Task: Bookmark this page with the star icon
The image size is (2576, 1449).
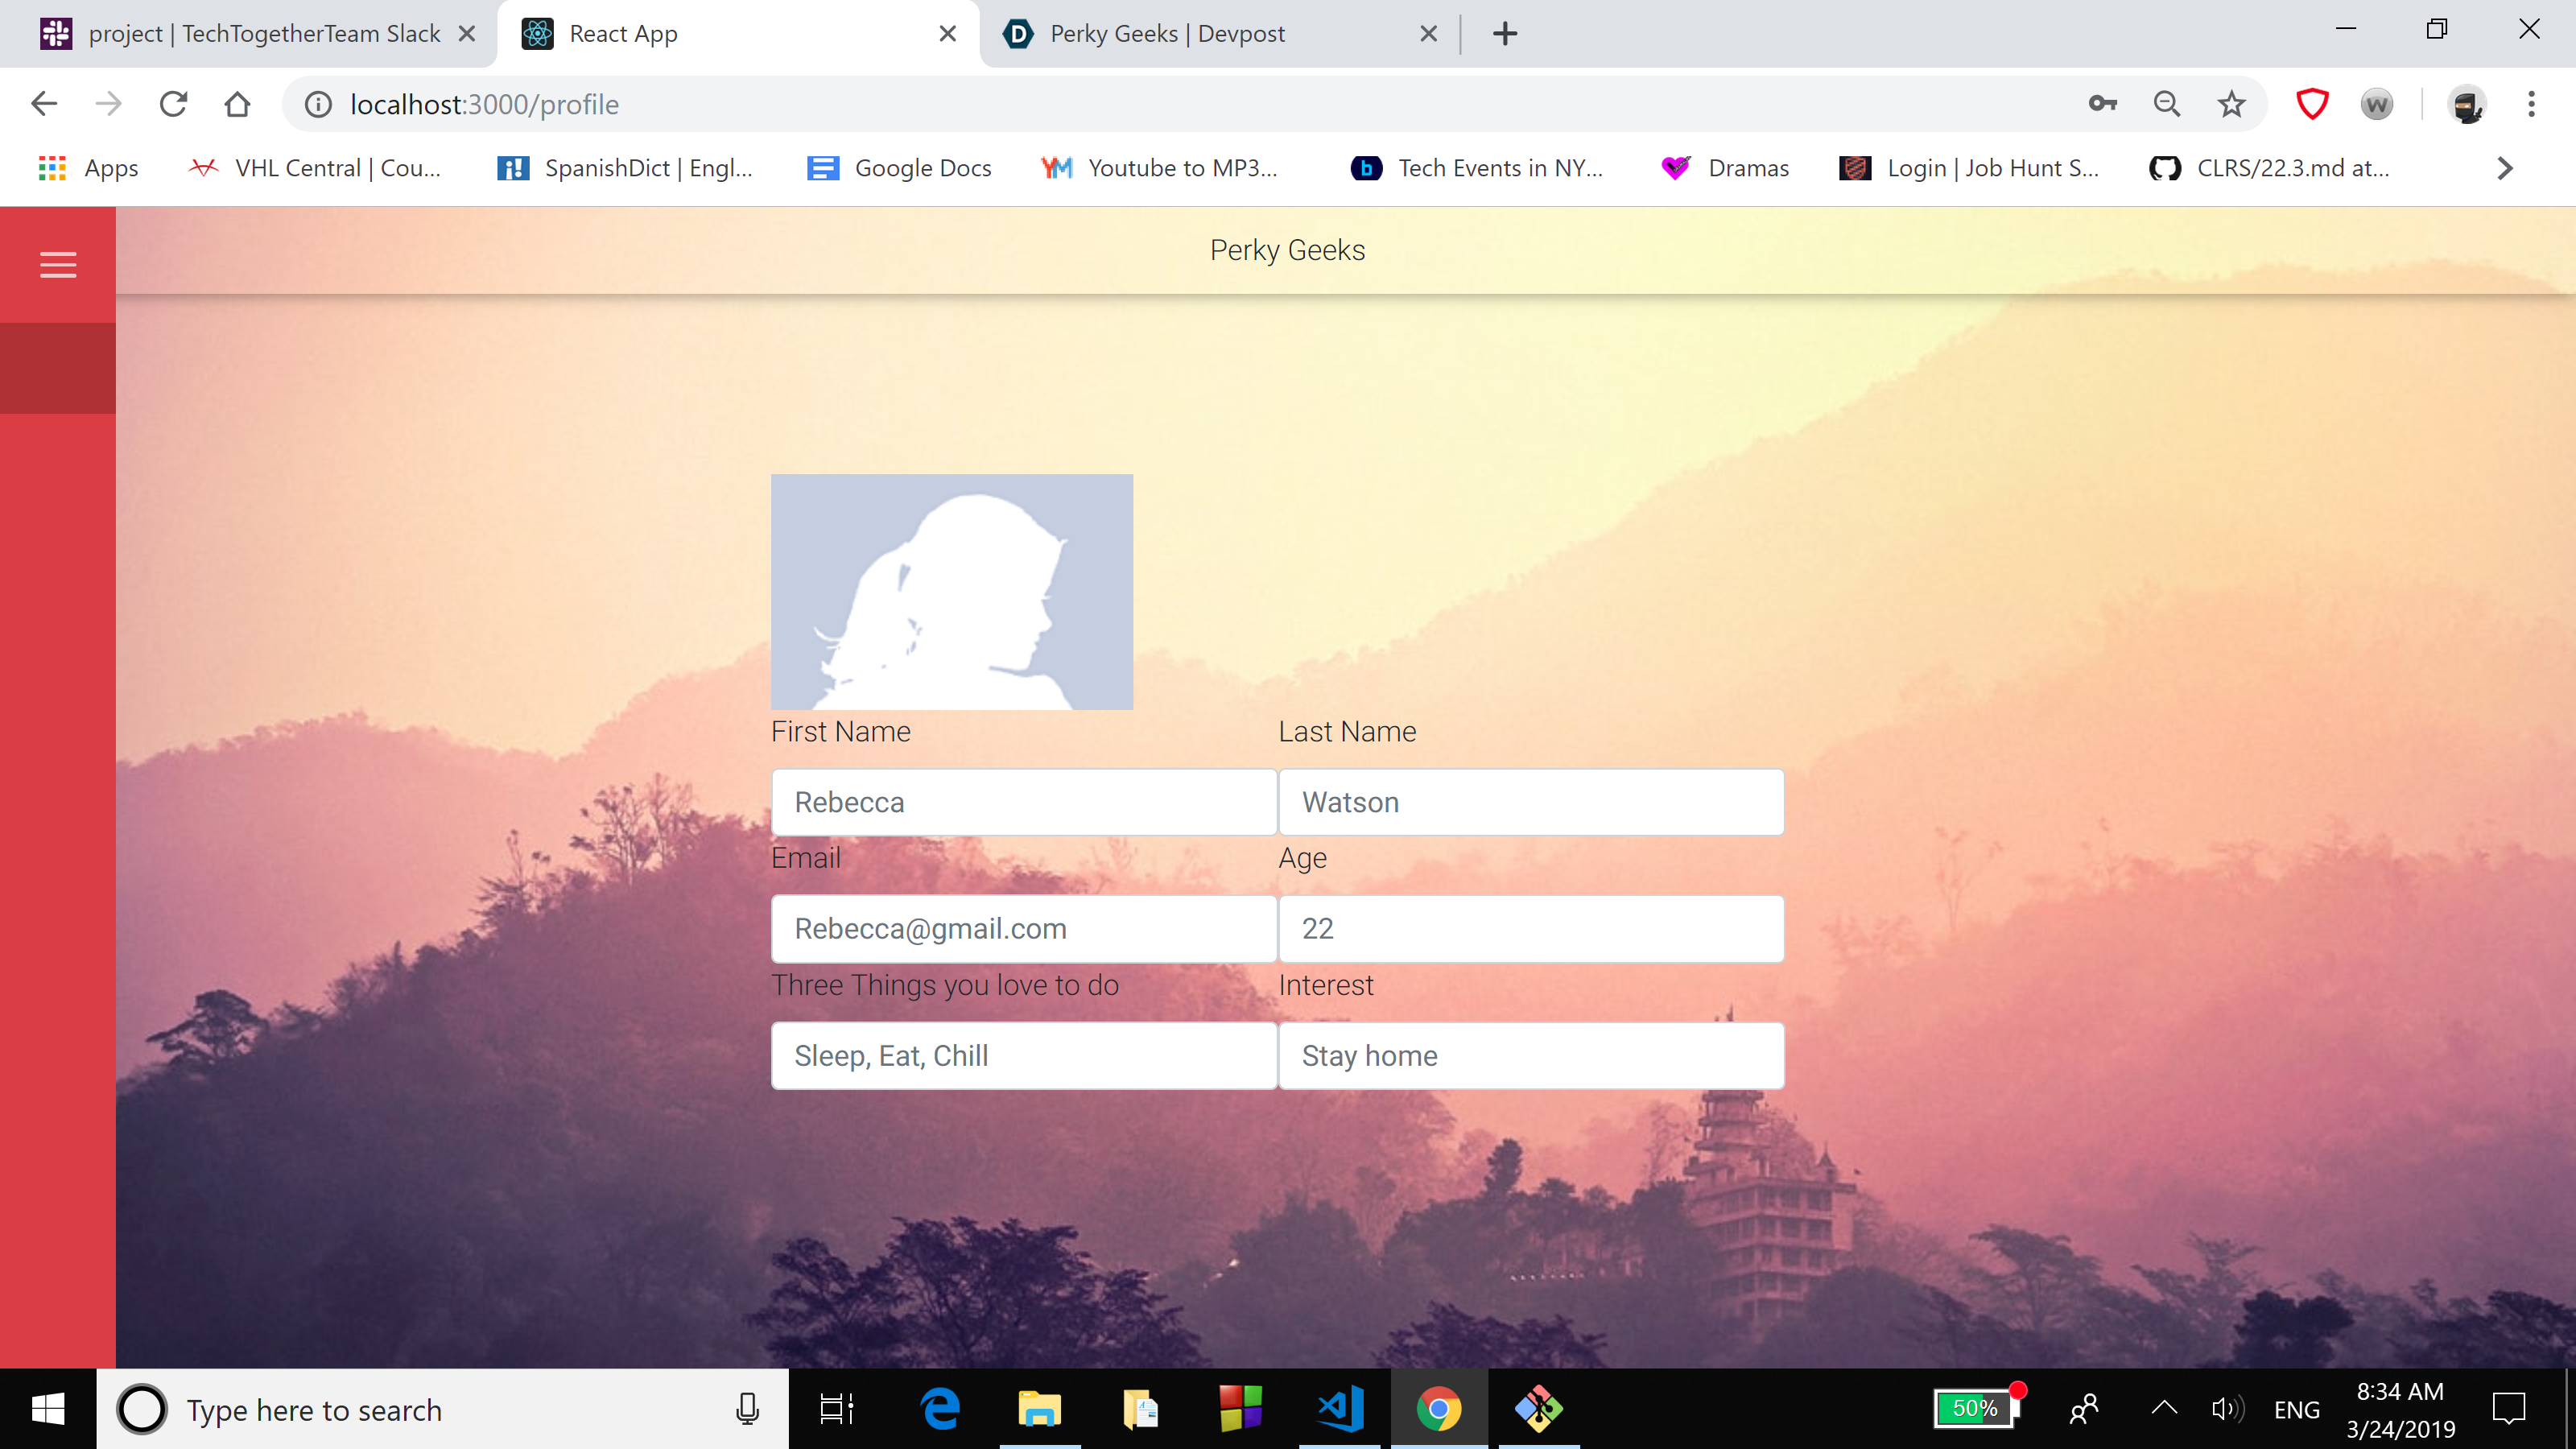Action: coord(2231,104)
